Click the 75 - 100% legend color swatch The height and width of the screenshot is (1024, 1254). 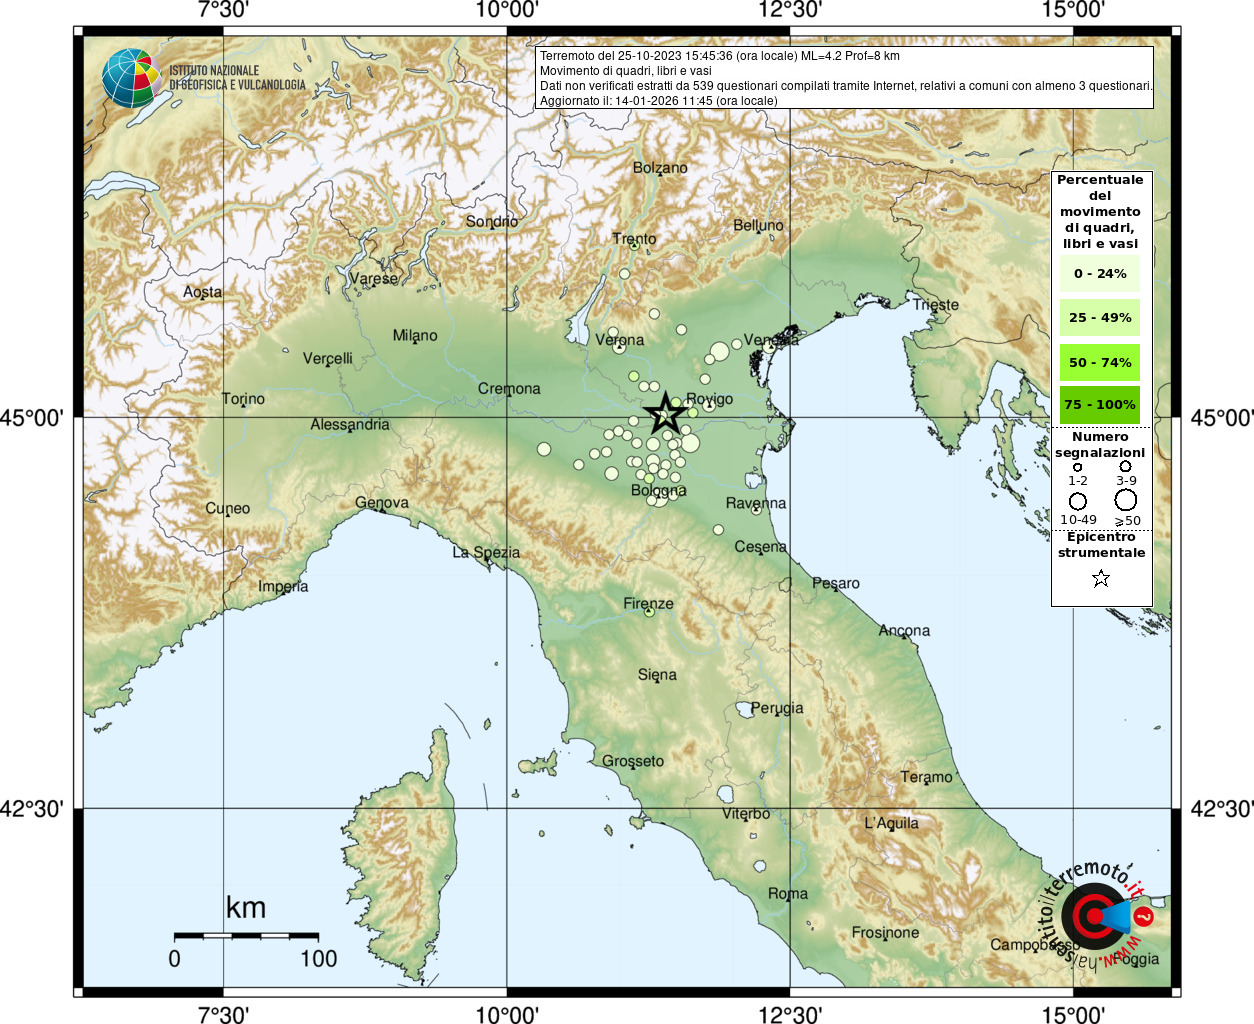[x=1100, y=404]
